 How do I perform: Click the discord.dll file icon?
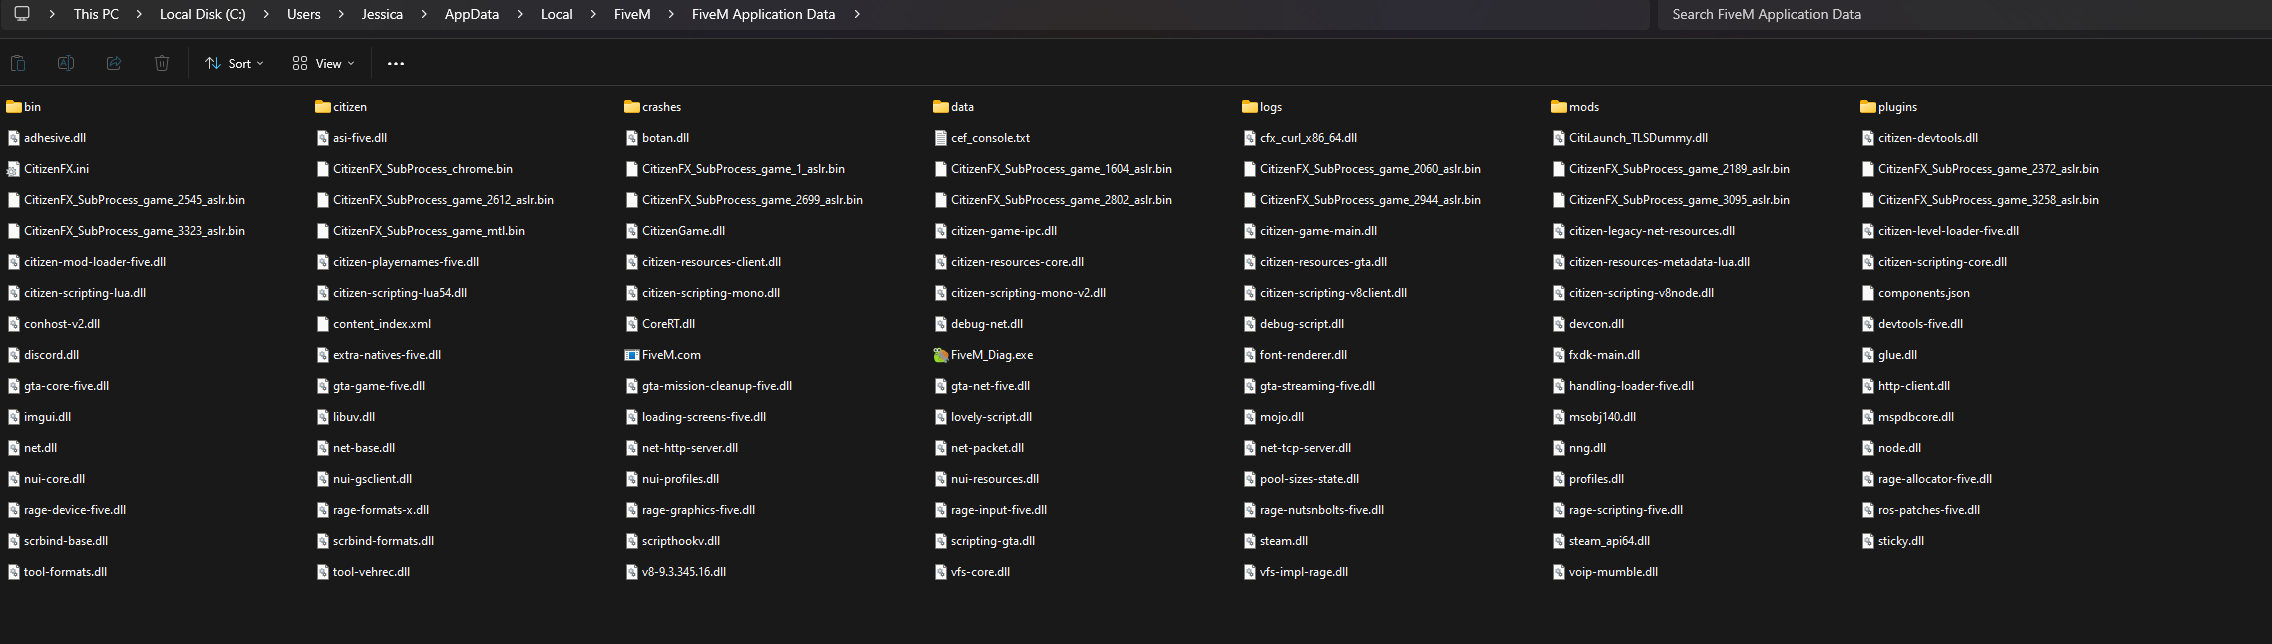(x=14, y=355)
